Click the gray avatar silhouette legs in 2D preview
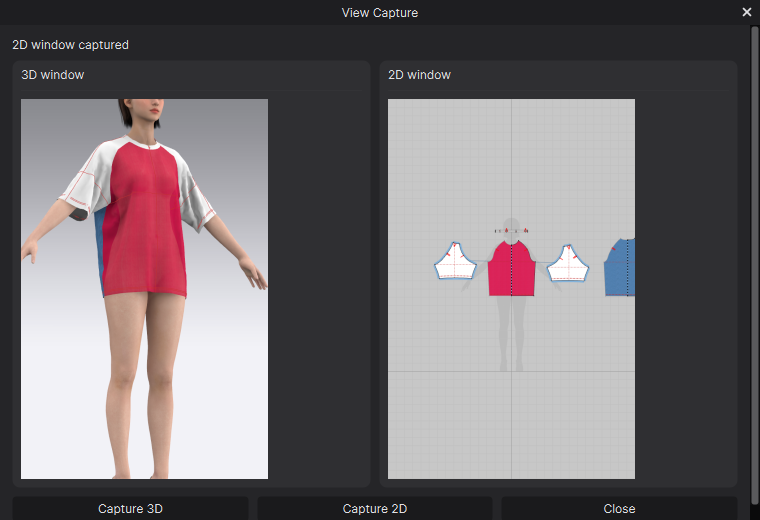 511,333
